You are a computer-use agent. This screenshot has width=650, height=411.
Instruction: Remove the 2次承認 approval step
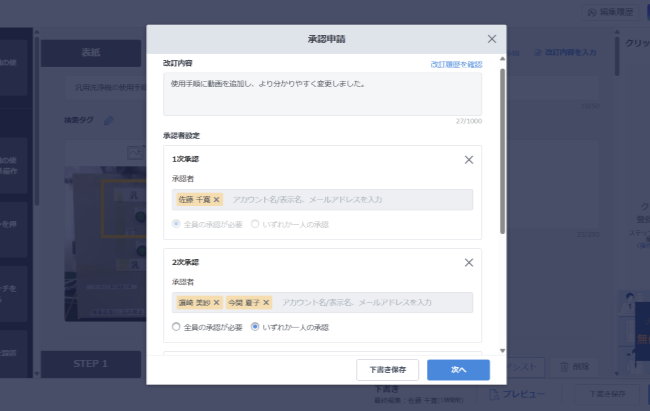point(469,263)
